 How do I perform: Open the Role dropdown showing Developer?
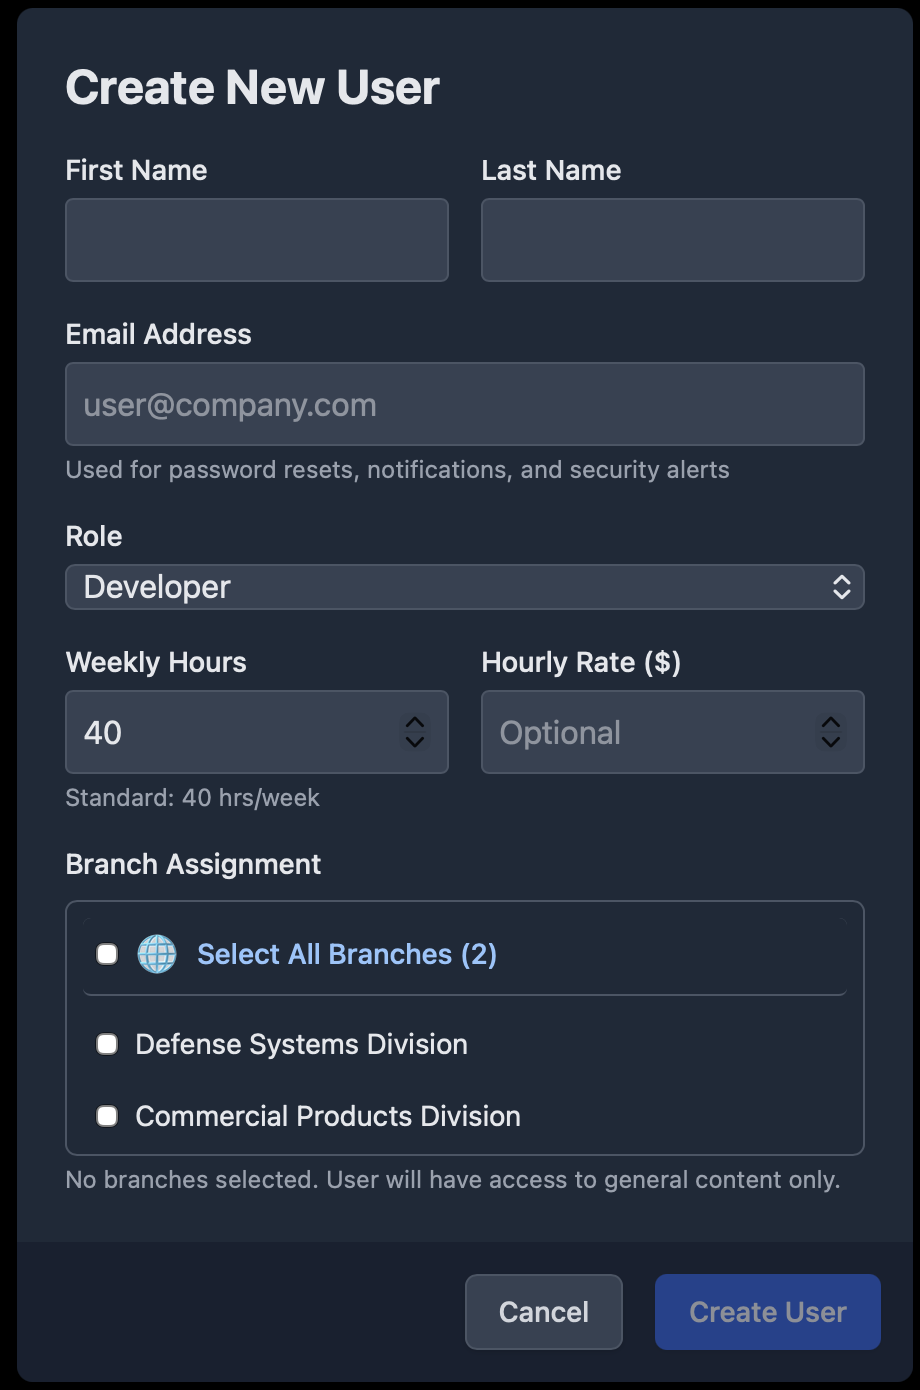tap(450, 587)
